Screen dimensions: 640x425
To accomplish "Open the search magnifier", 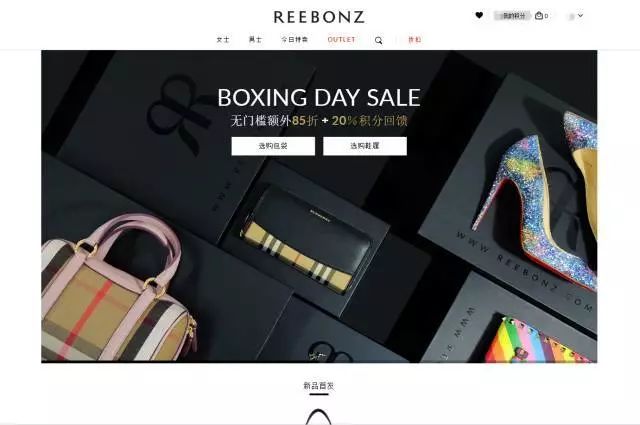I will (379, 40).
